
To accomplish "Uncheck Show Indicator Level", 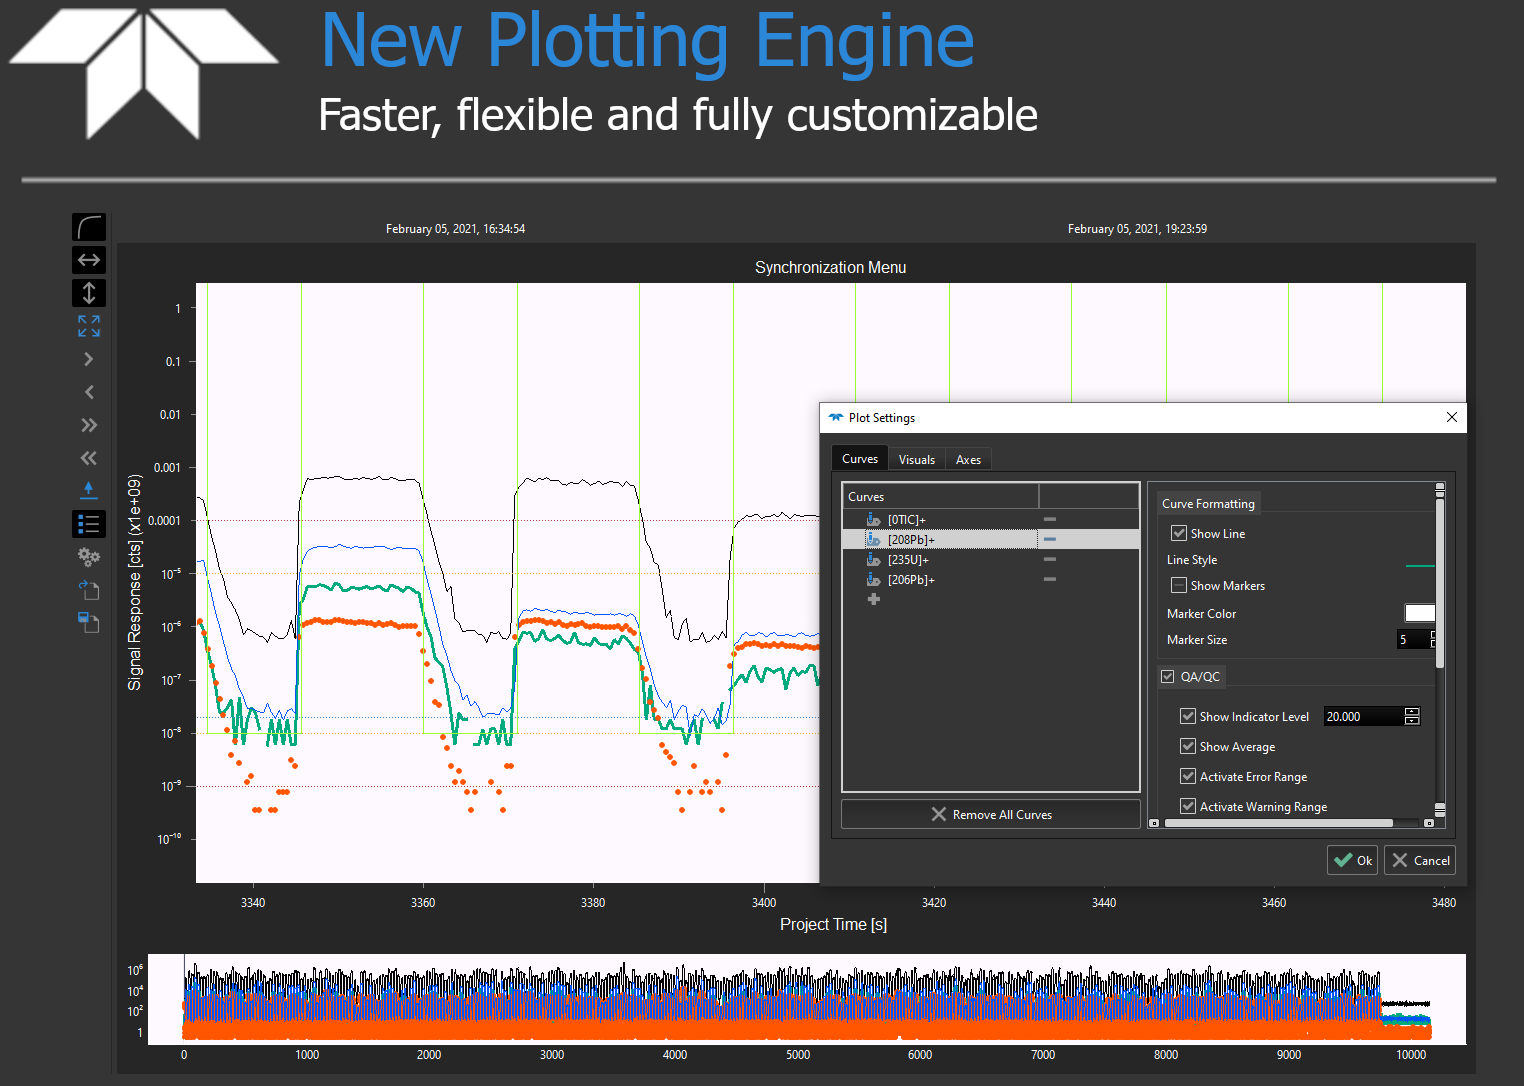I will pyautogui.click(x=1188, y=716).
